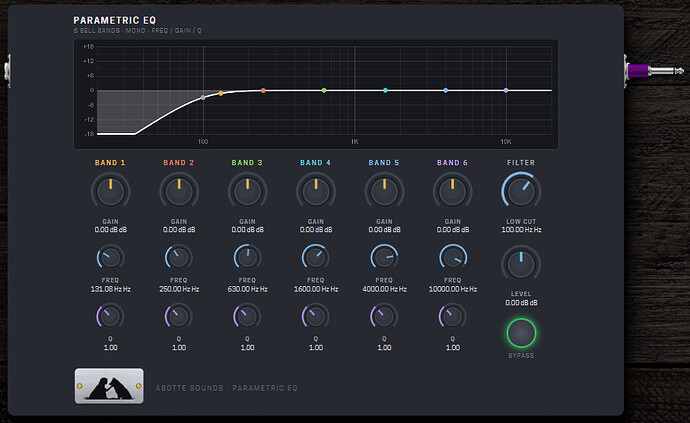This screenshot has width=690, height=423.
Task: Click low cut value 100.00 Hz
Action: (521, 230)
